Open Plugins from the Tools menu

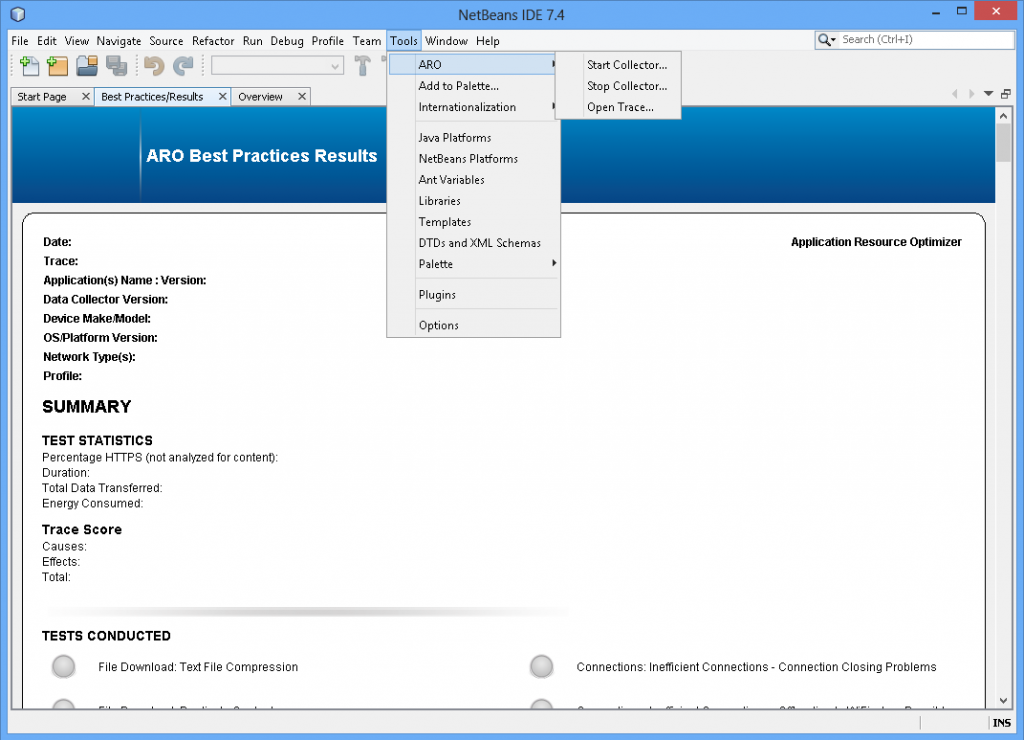coord(473,295)
